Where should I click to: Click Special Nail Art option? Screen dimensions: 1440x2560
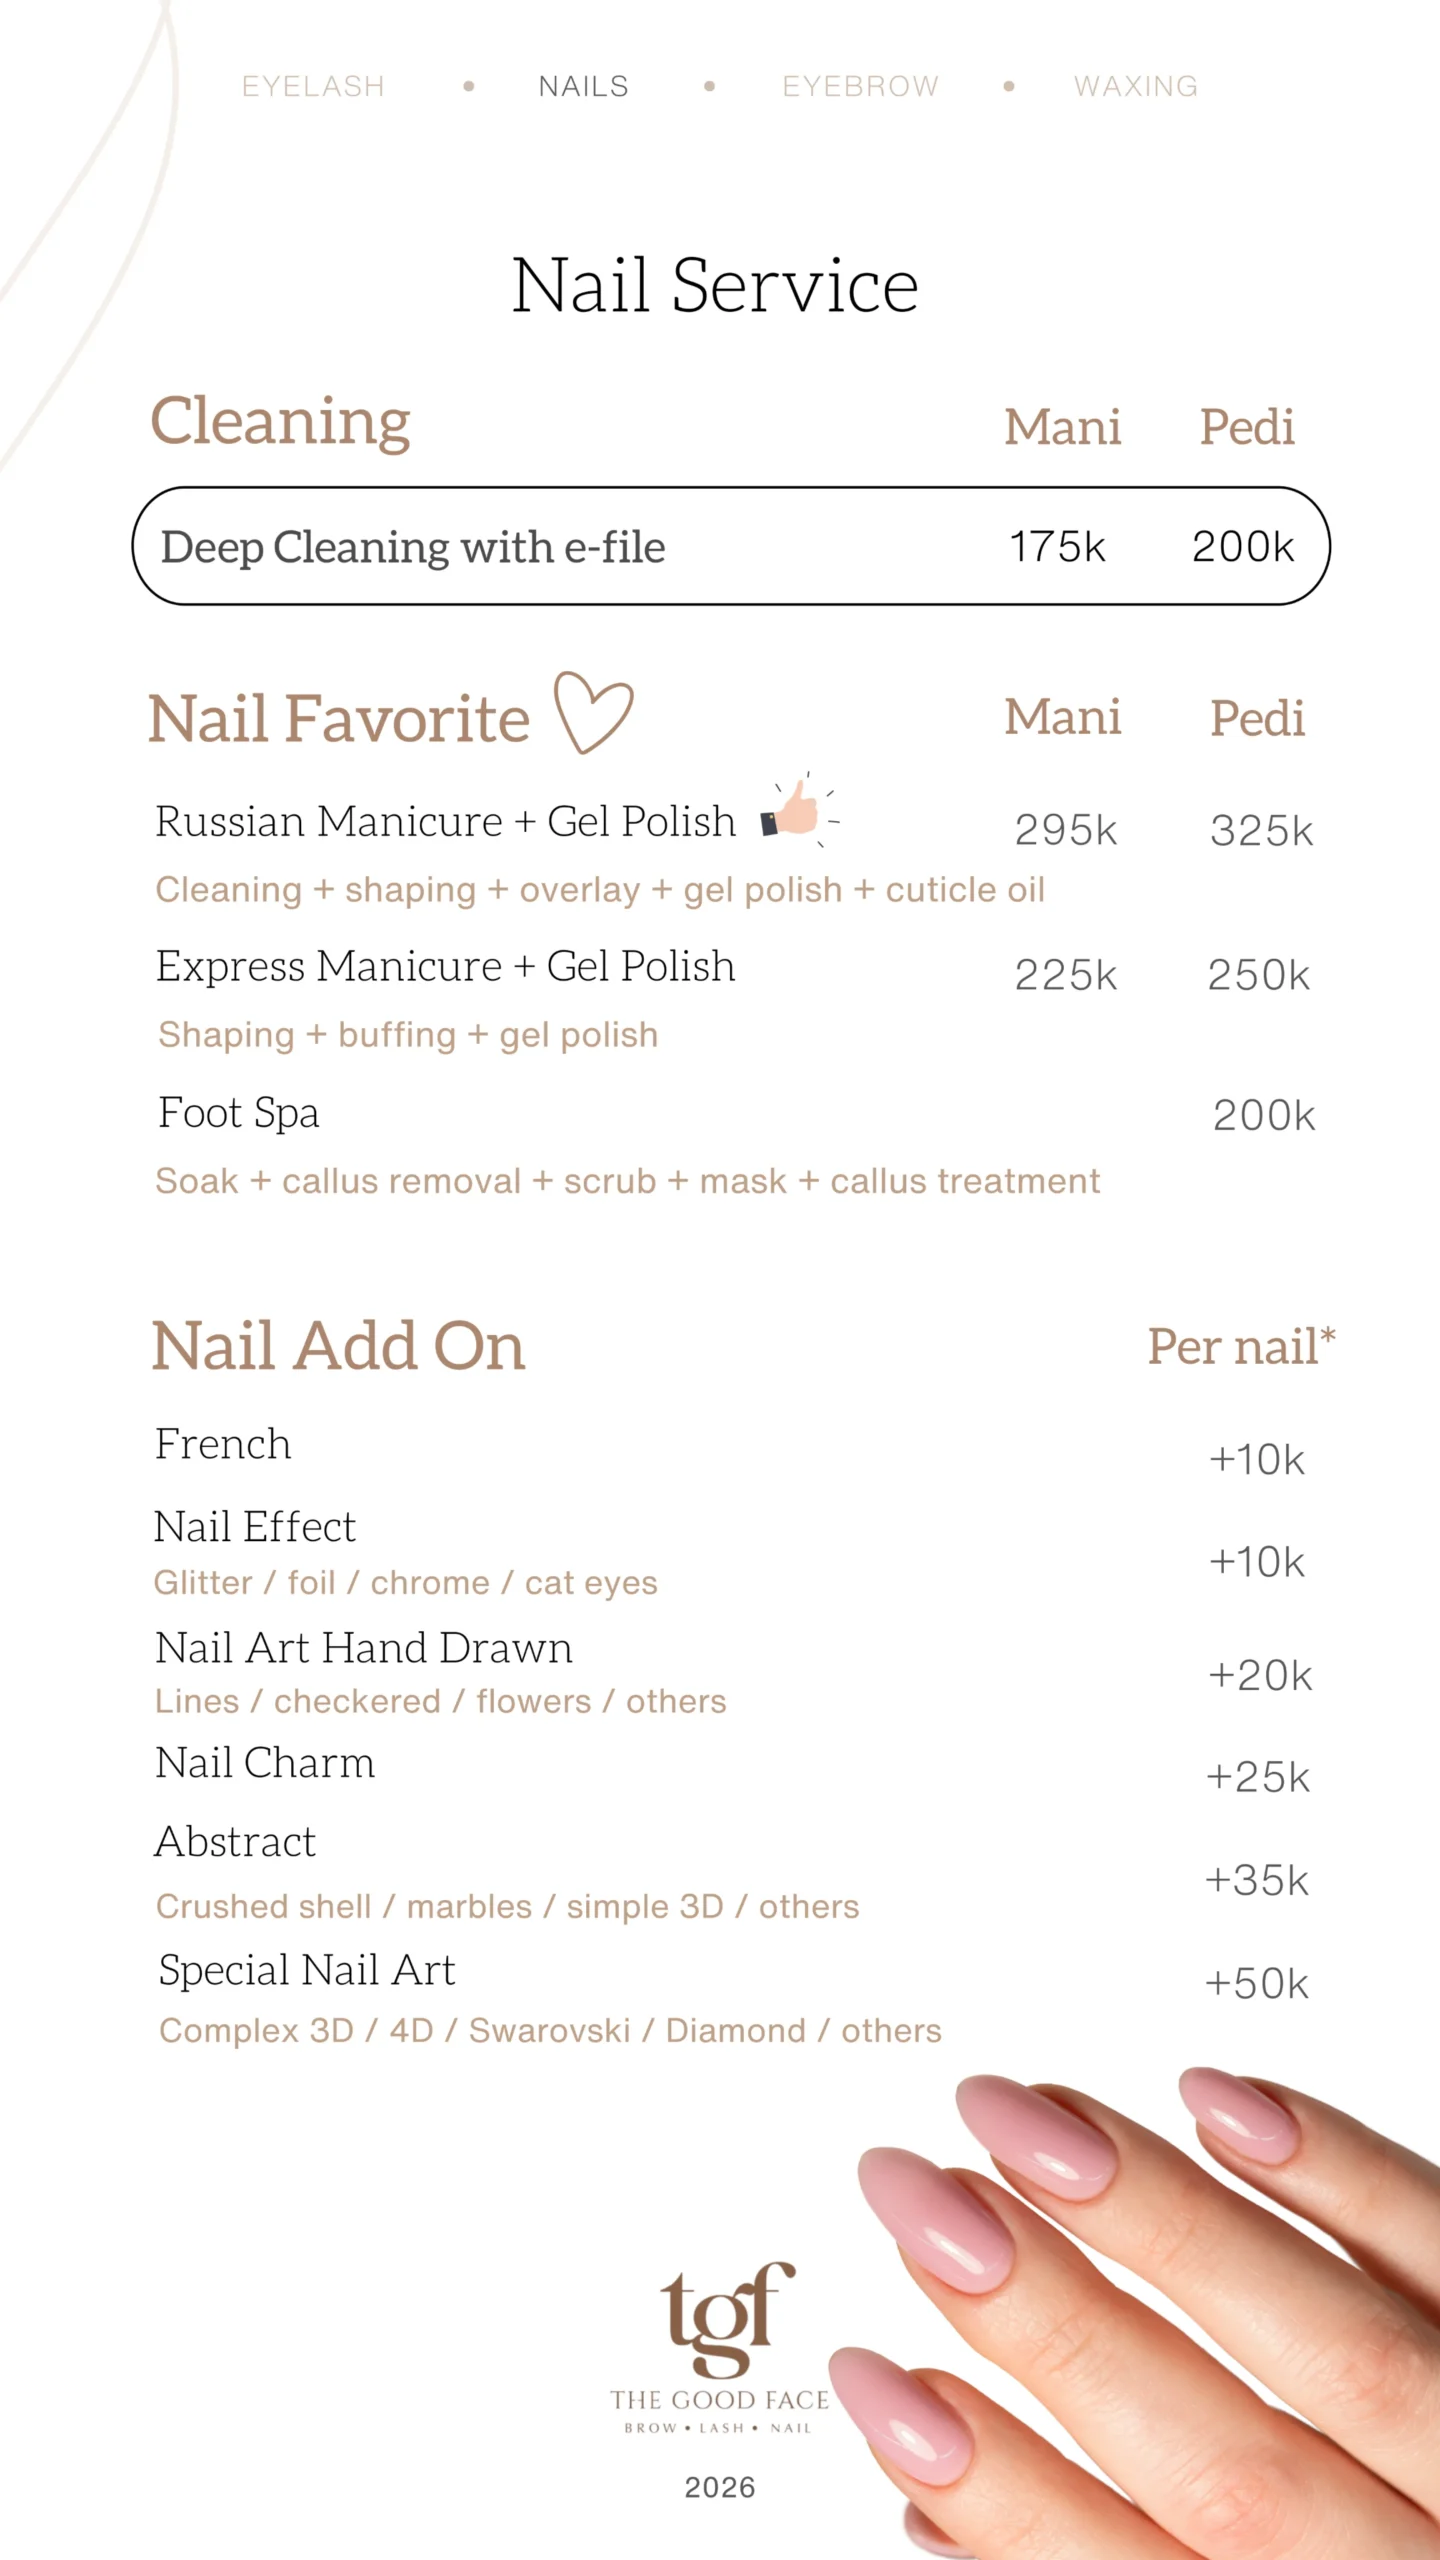click(307, 1971)
